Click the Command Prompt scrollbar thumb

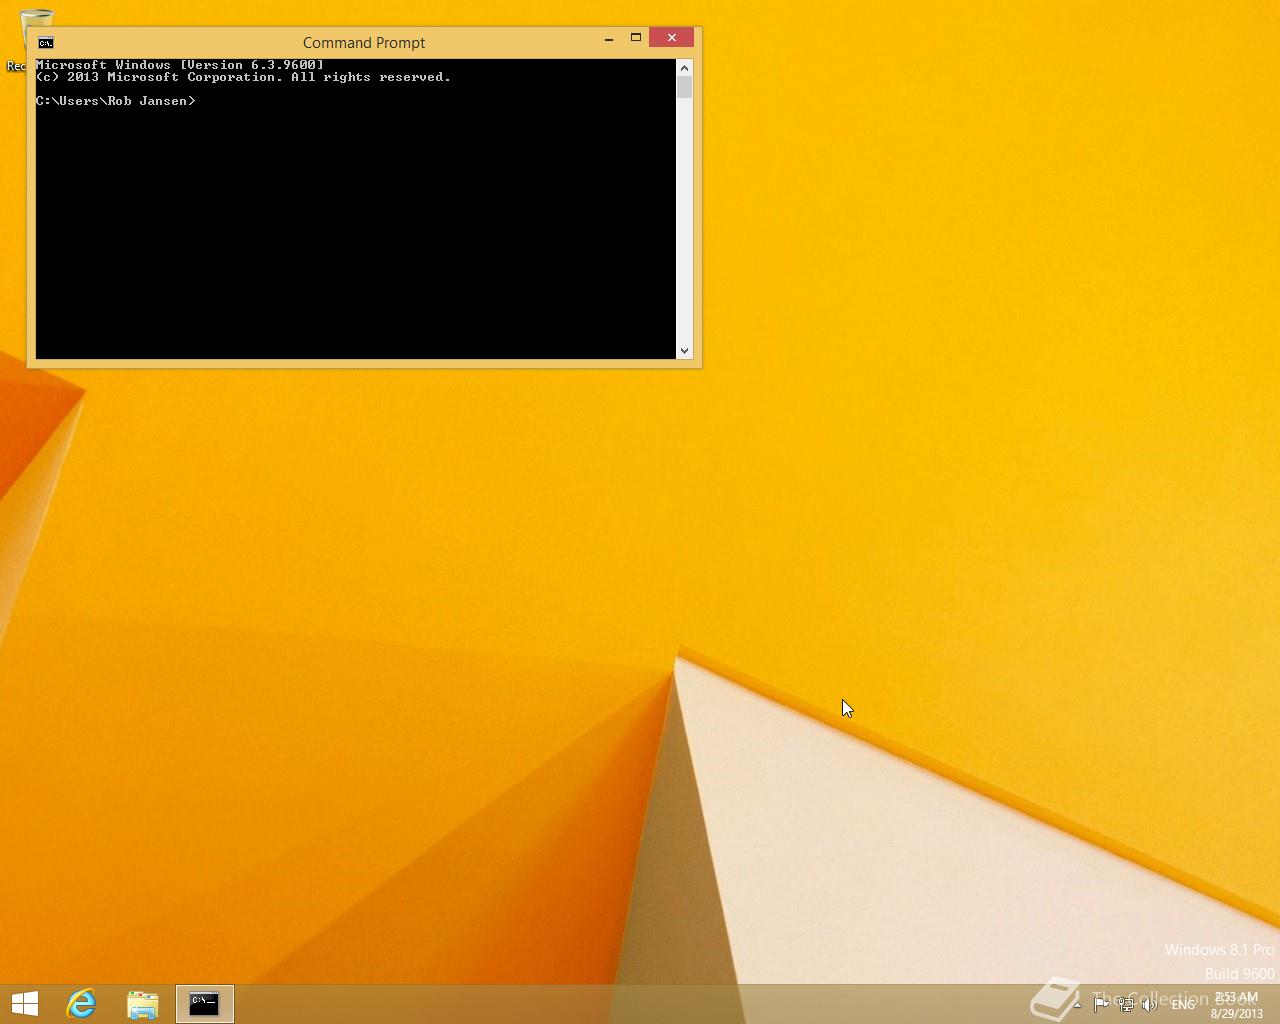685,87
